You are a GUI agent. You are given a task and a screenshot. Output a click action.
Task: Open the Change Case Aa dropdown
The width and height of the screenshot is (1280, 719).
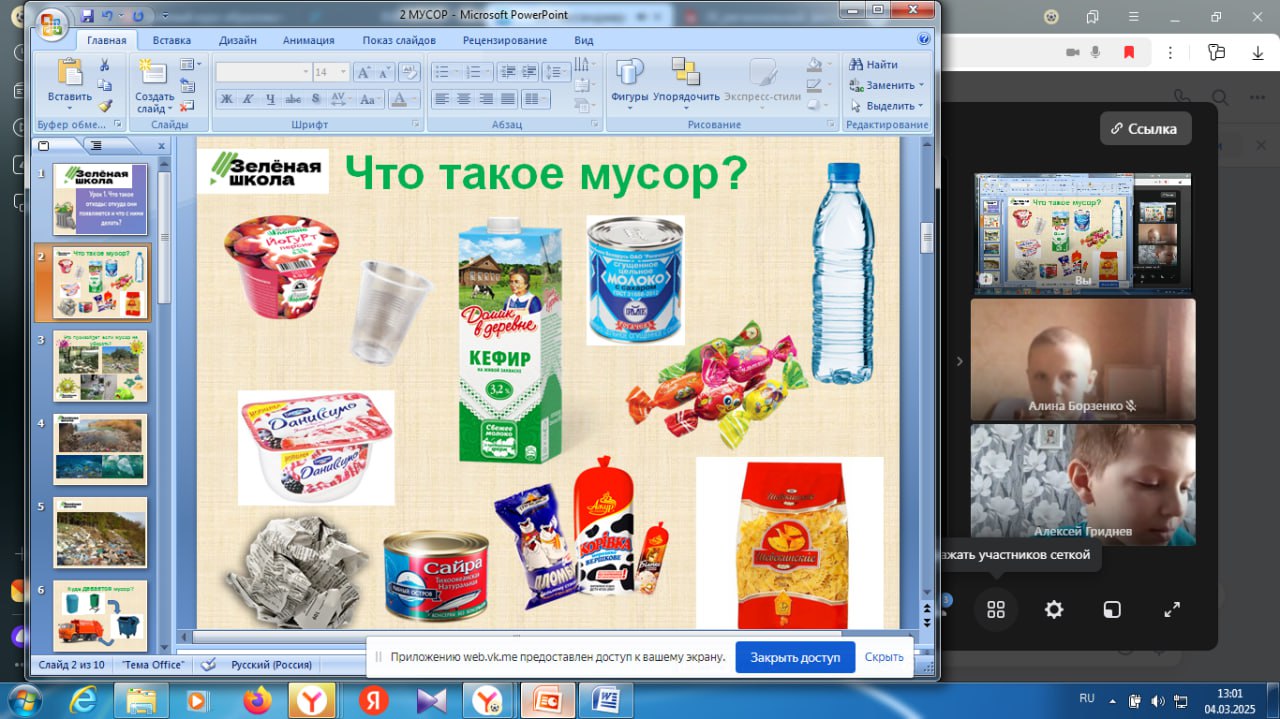(370, 99)
